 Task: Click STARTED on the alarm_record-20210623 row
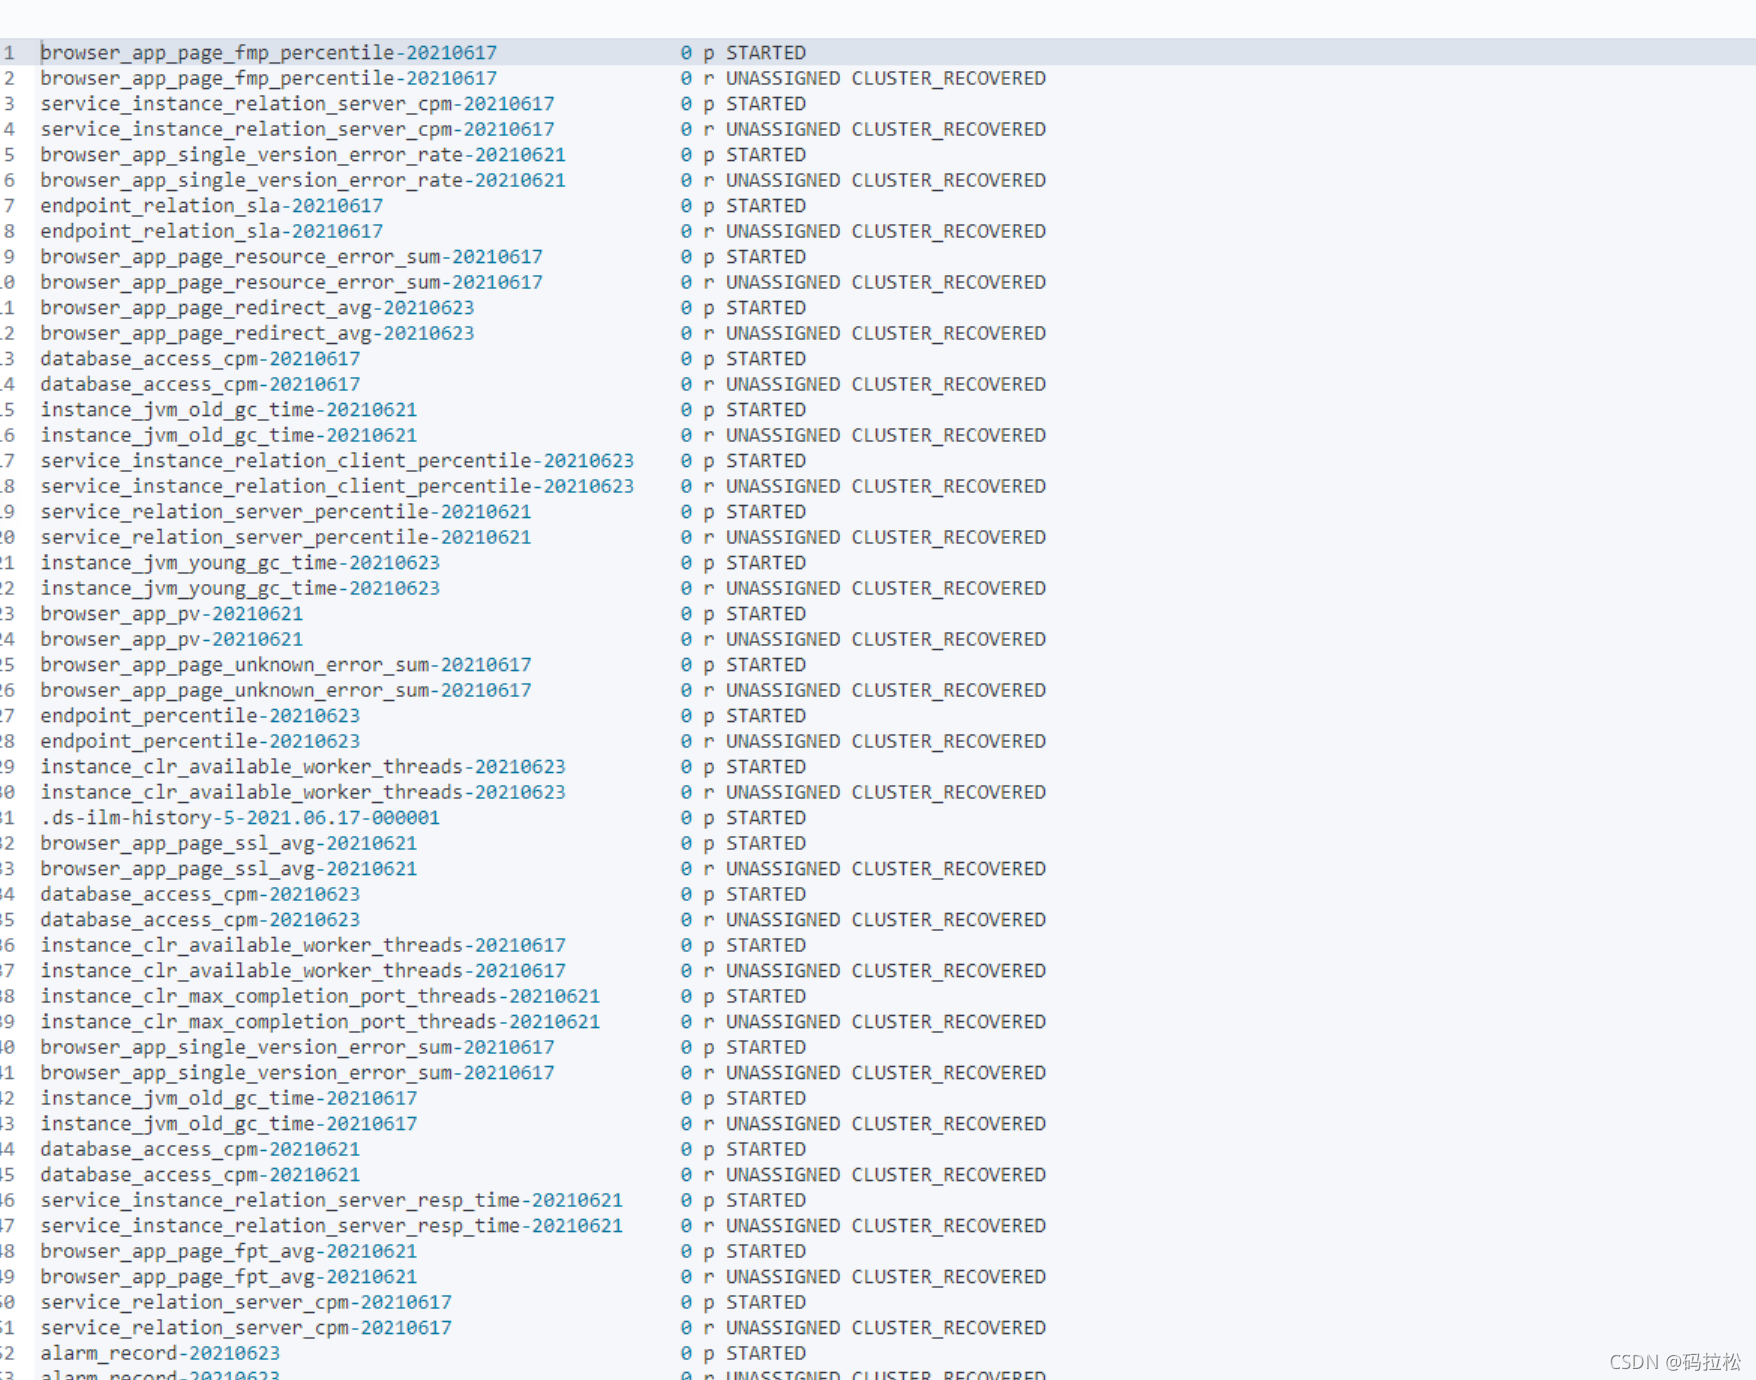766,1354
